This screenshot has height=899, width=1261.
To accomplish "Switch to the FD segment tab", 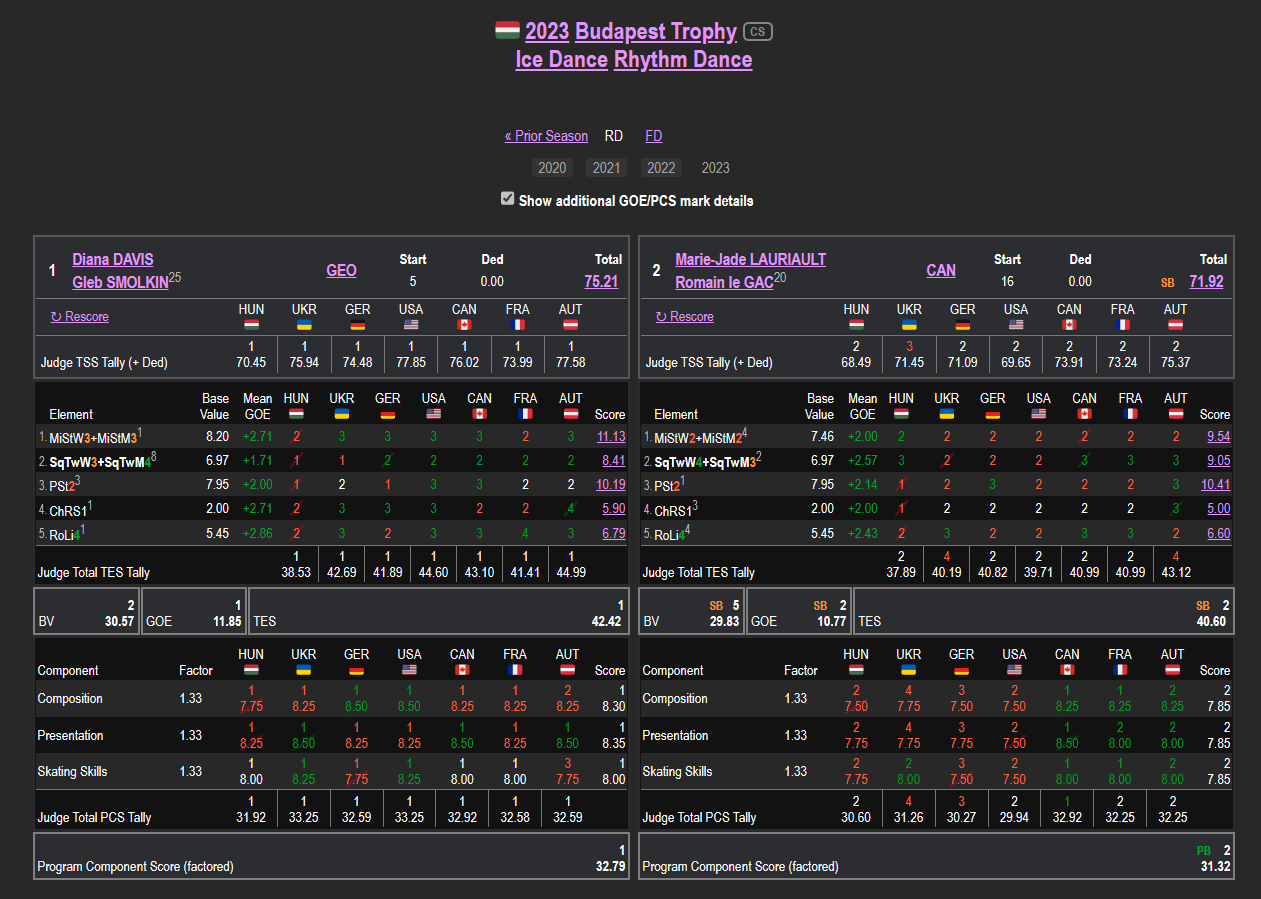I will coord(653,136).
